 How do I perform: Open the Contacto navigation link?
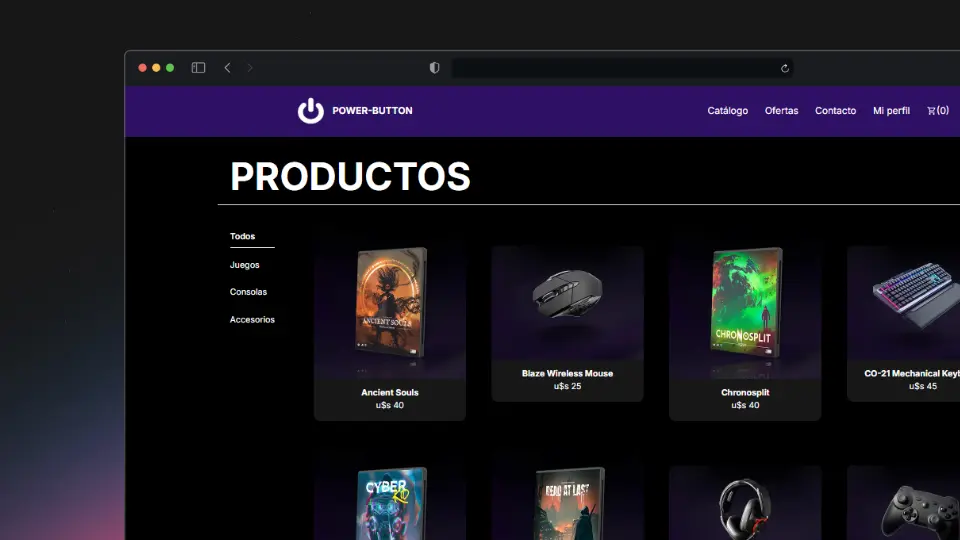click(835, 111)
